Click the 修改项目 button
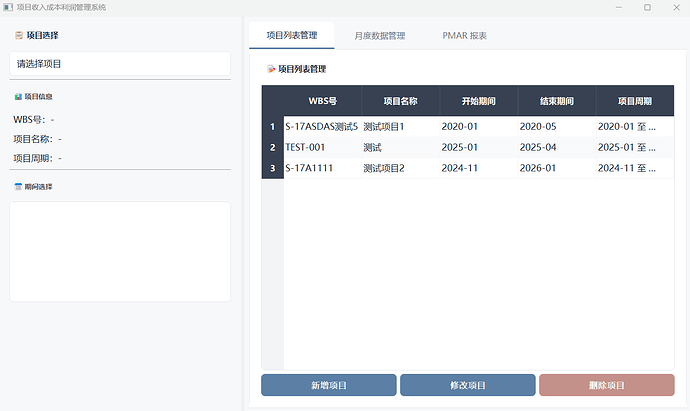The height and width of the screenshot is (411, 690). tap(468, 385)
